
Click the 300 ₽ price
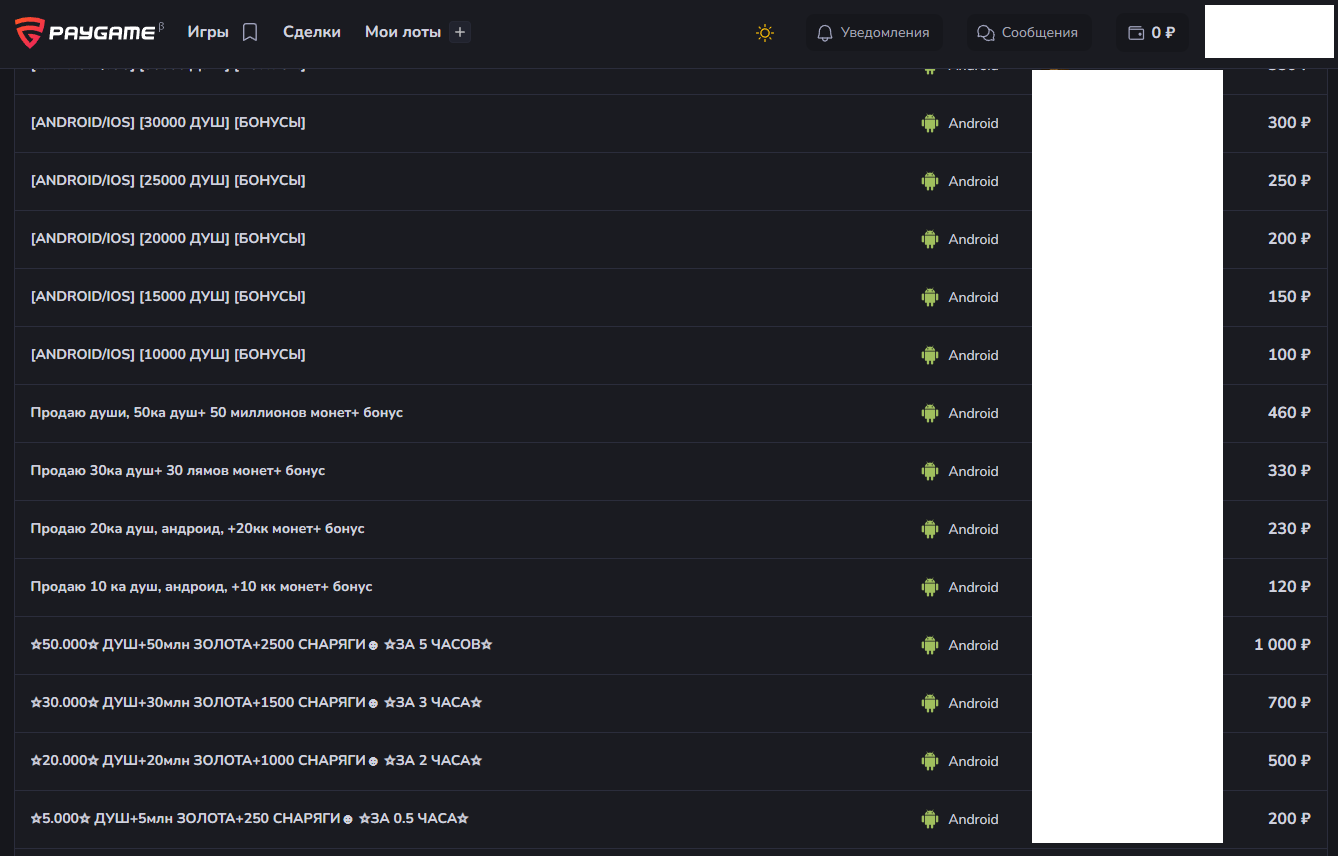[1289, 123]
